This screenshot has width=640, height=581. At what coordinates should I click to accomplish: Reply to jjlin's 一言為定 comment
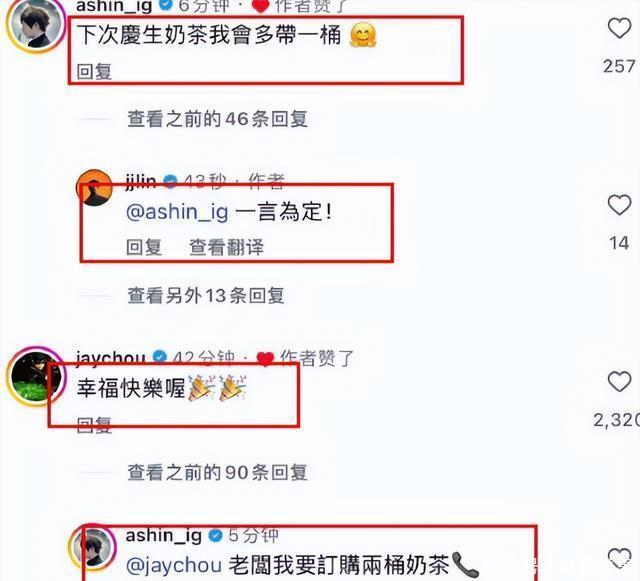pyautogui.click(x=144, y=247)
